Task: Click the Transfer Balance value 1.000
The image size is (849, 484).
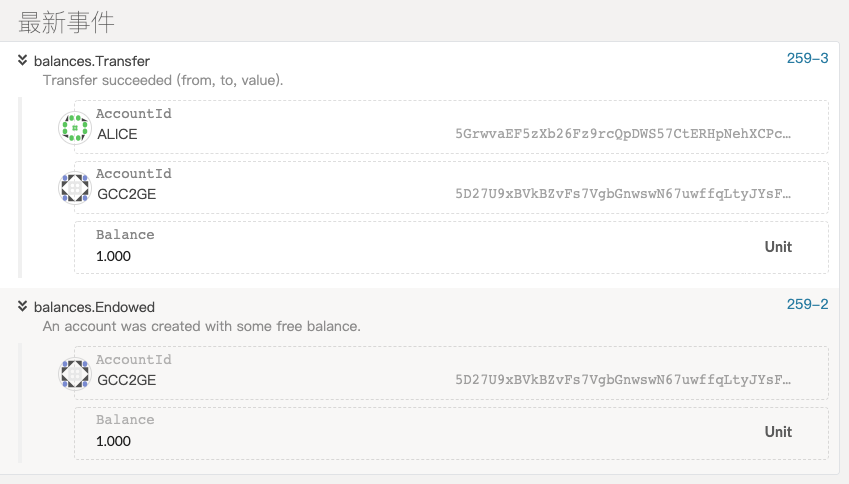Action: coord(113,256)
